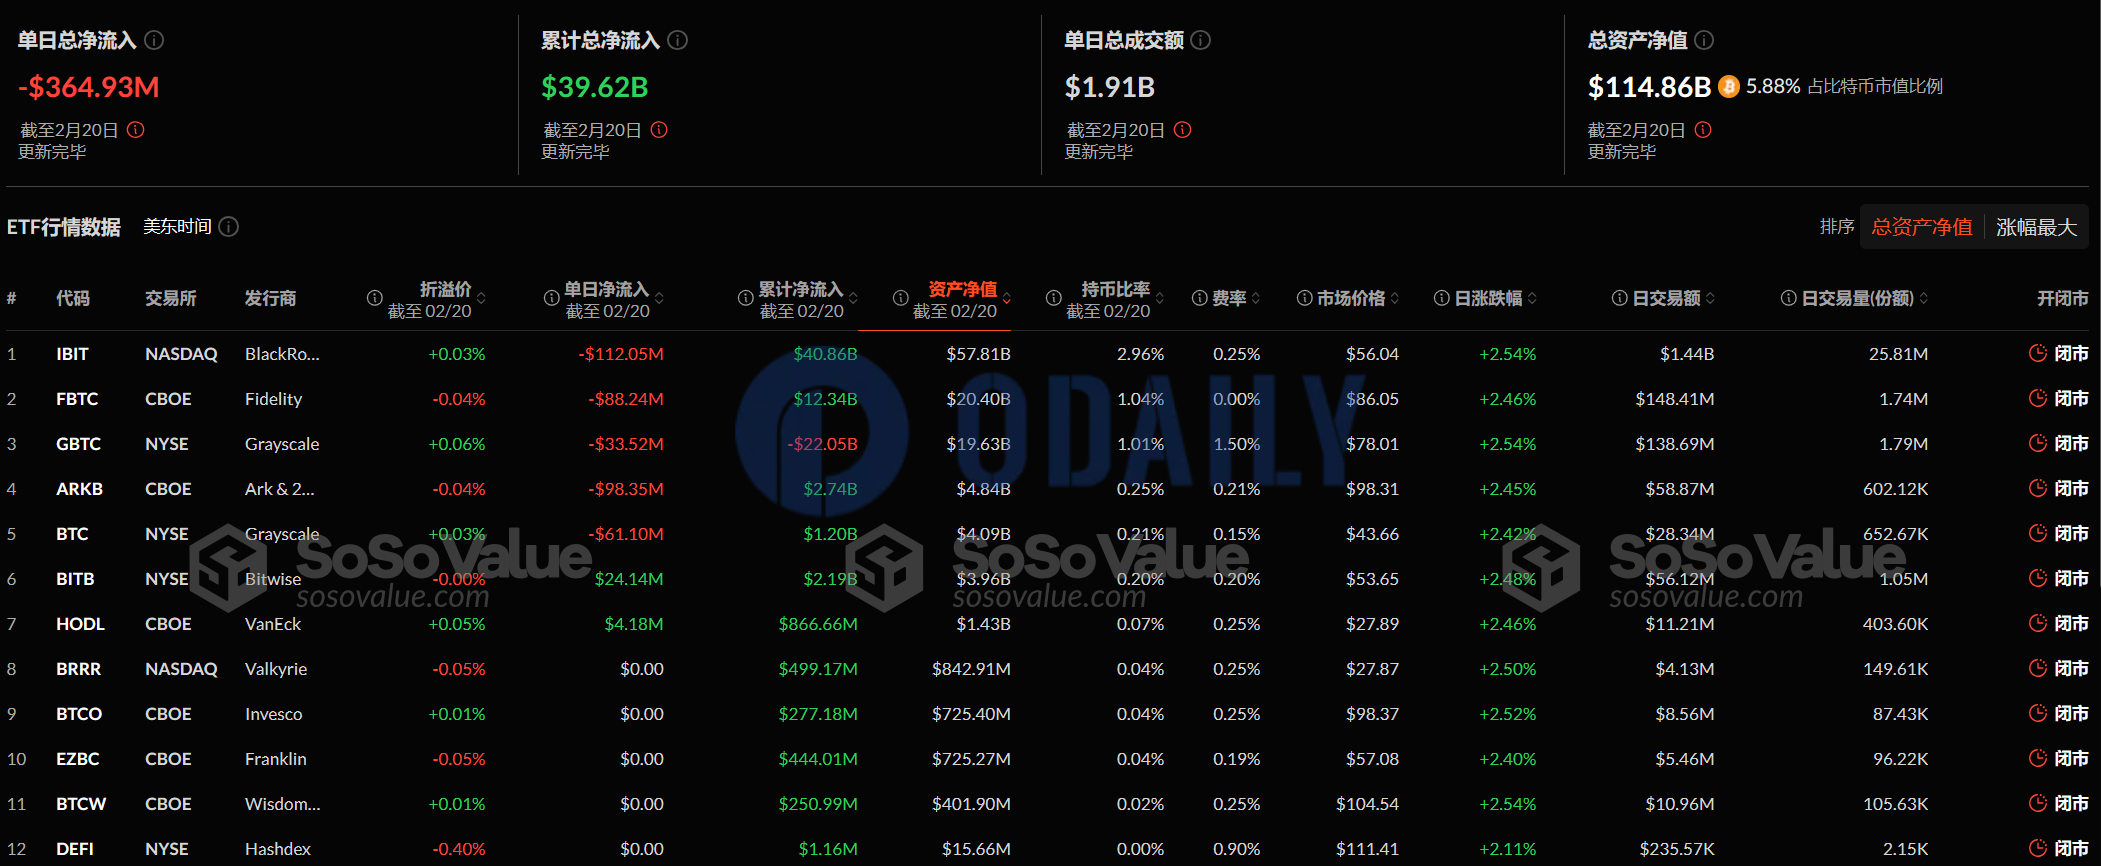Click the market-closed clock icon in DEFI row

pyautogui.click(x=2037, y=848)
